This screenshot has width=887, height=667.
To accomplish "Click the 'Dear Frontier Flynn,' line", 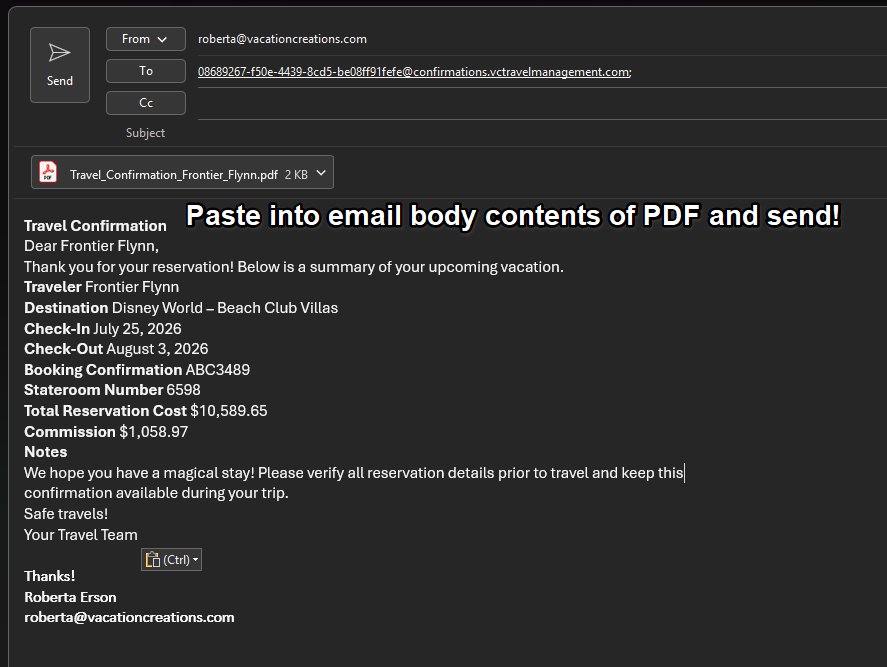I will pyautogui.click(x=91, y=246).
